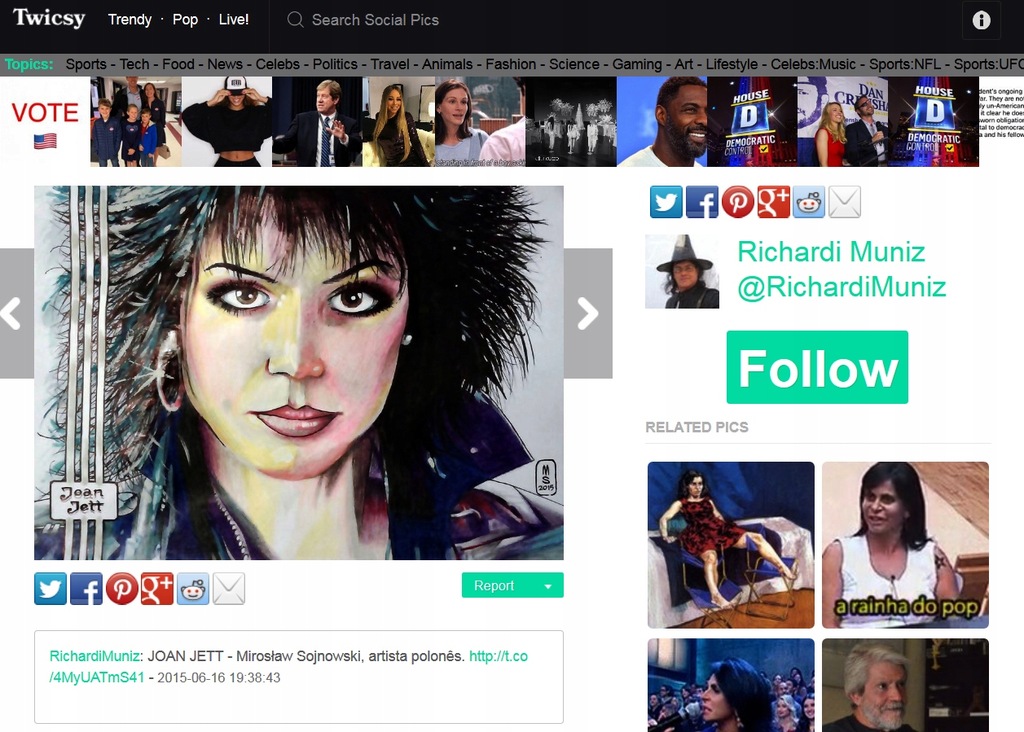Open the Live! section
The image size is (1024, 732).
tap(234, 20)
